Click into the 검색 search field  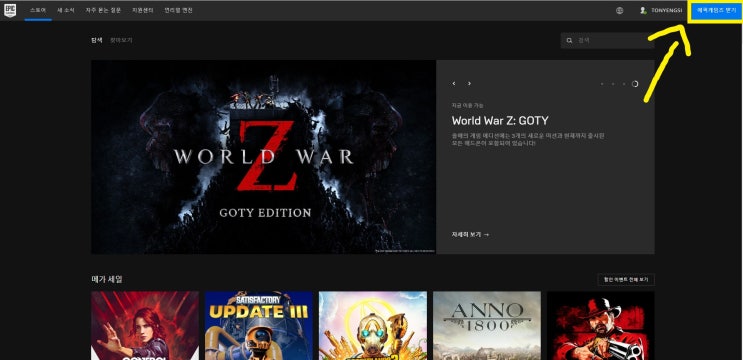click(608, 40)
